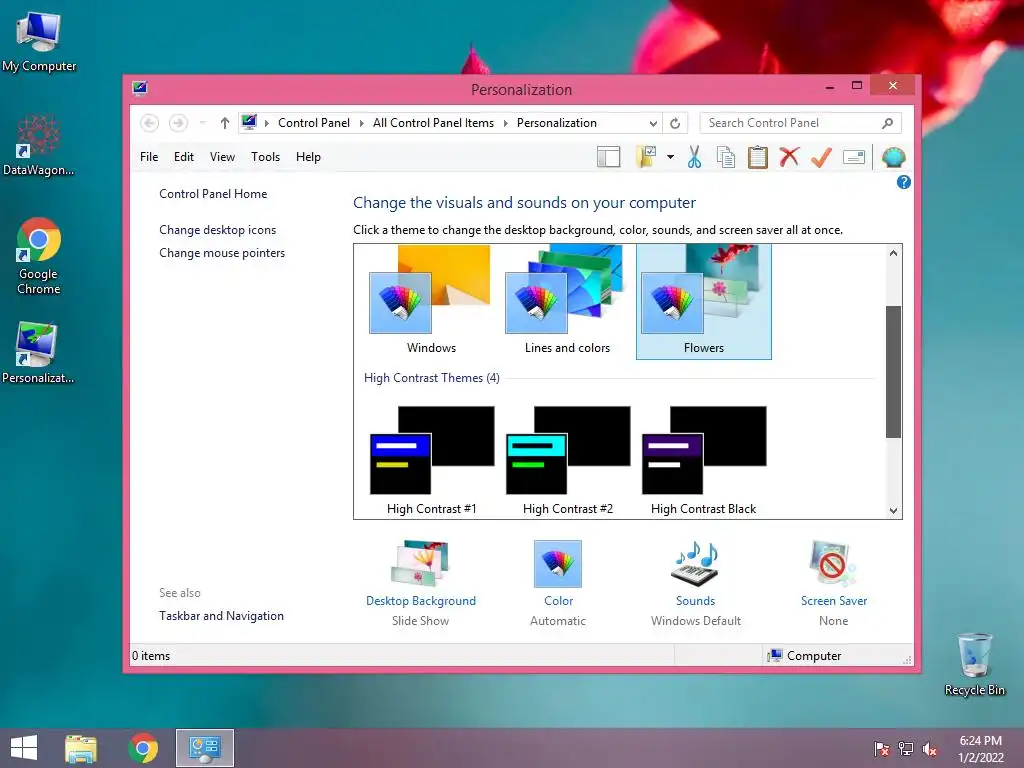Screen dimensions: 1024x768
Task: Click the Personalization desktop shortcut
Action: pyautogui.click(x=38, y=353)
